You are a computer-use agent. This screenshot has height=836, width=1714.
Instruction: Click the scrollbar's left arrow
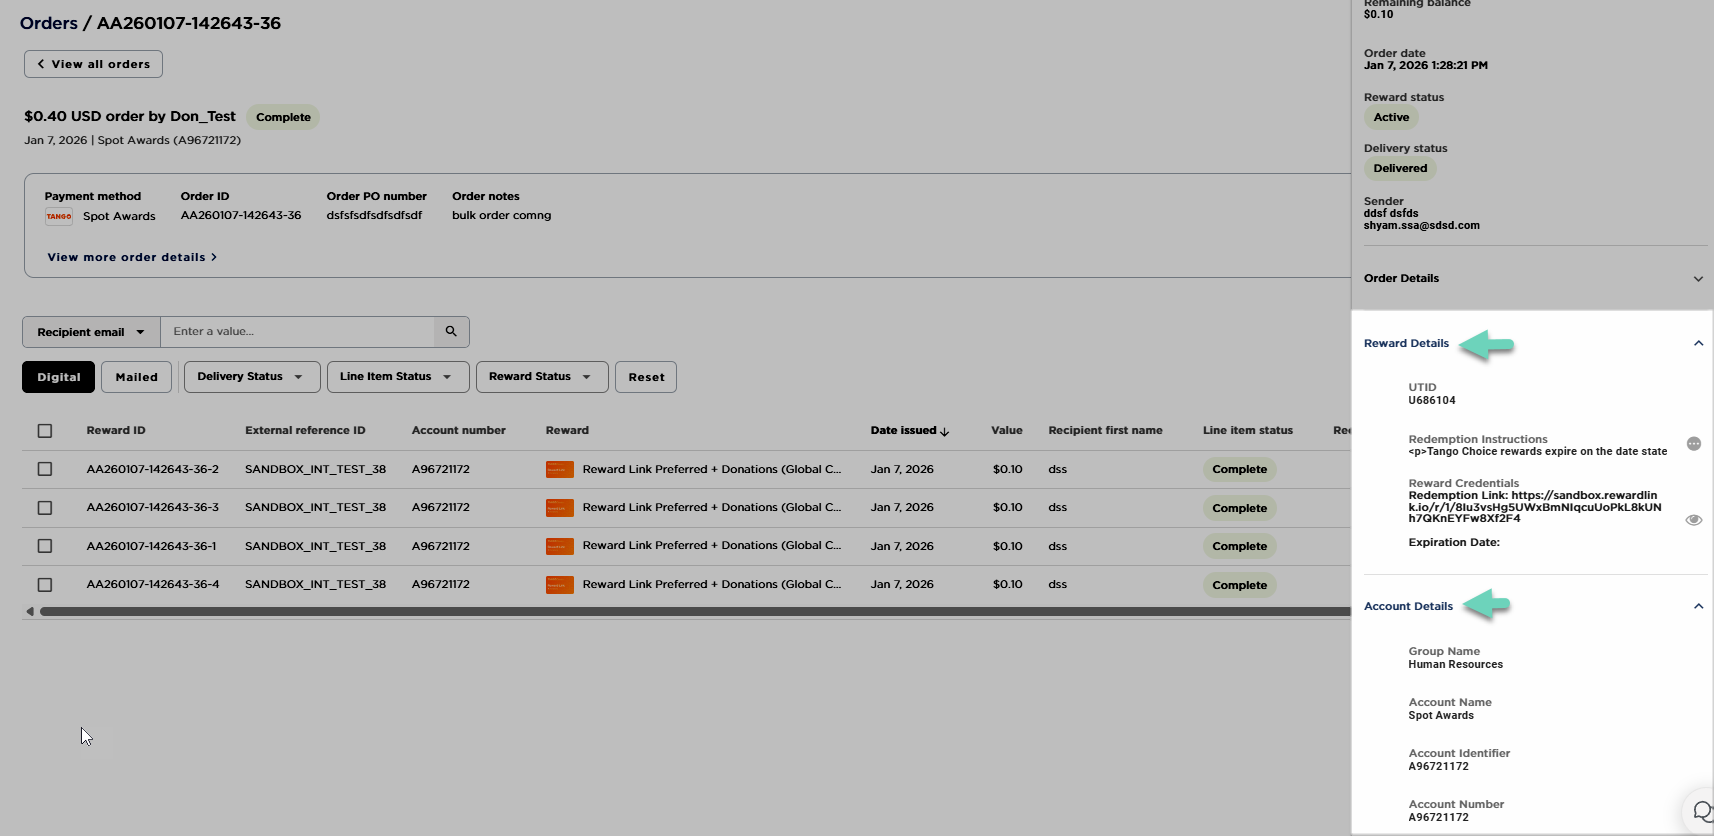coord(30,611)
